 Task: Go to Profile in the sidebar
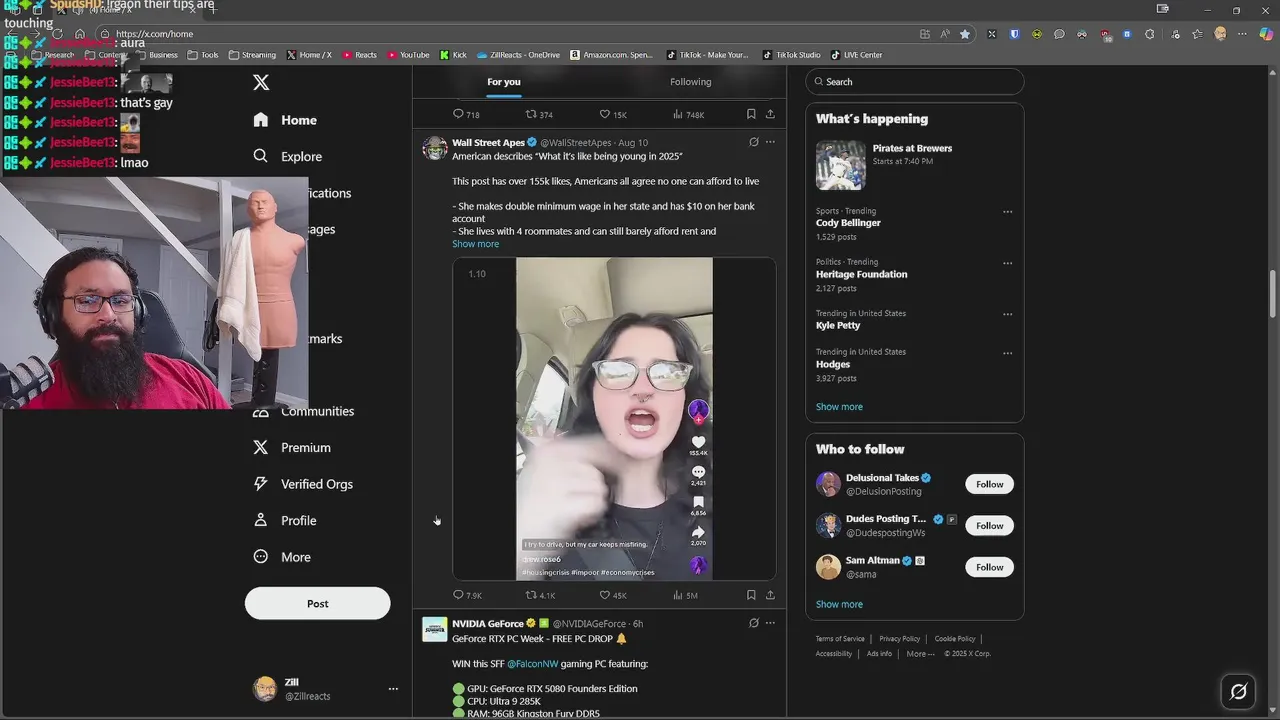(x=285, y=520)
